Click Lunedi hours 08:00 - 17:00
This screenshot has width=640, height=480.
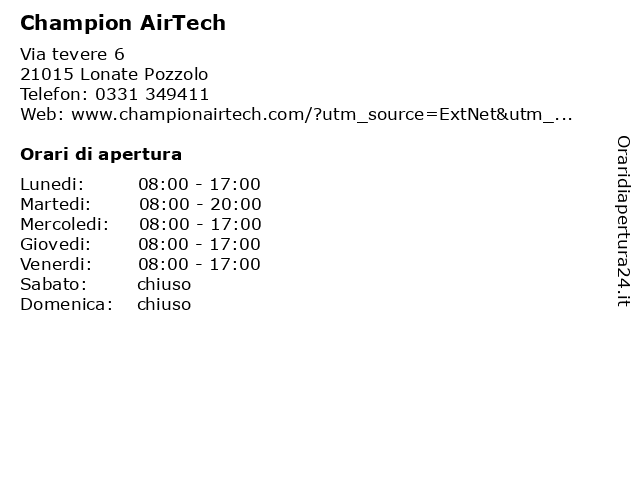click(x=199, y=184)
